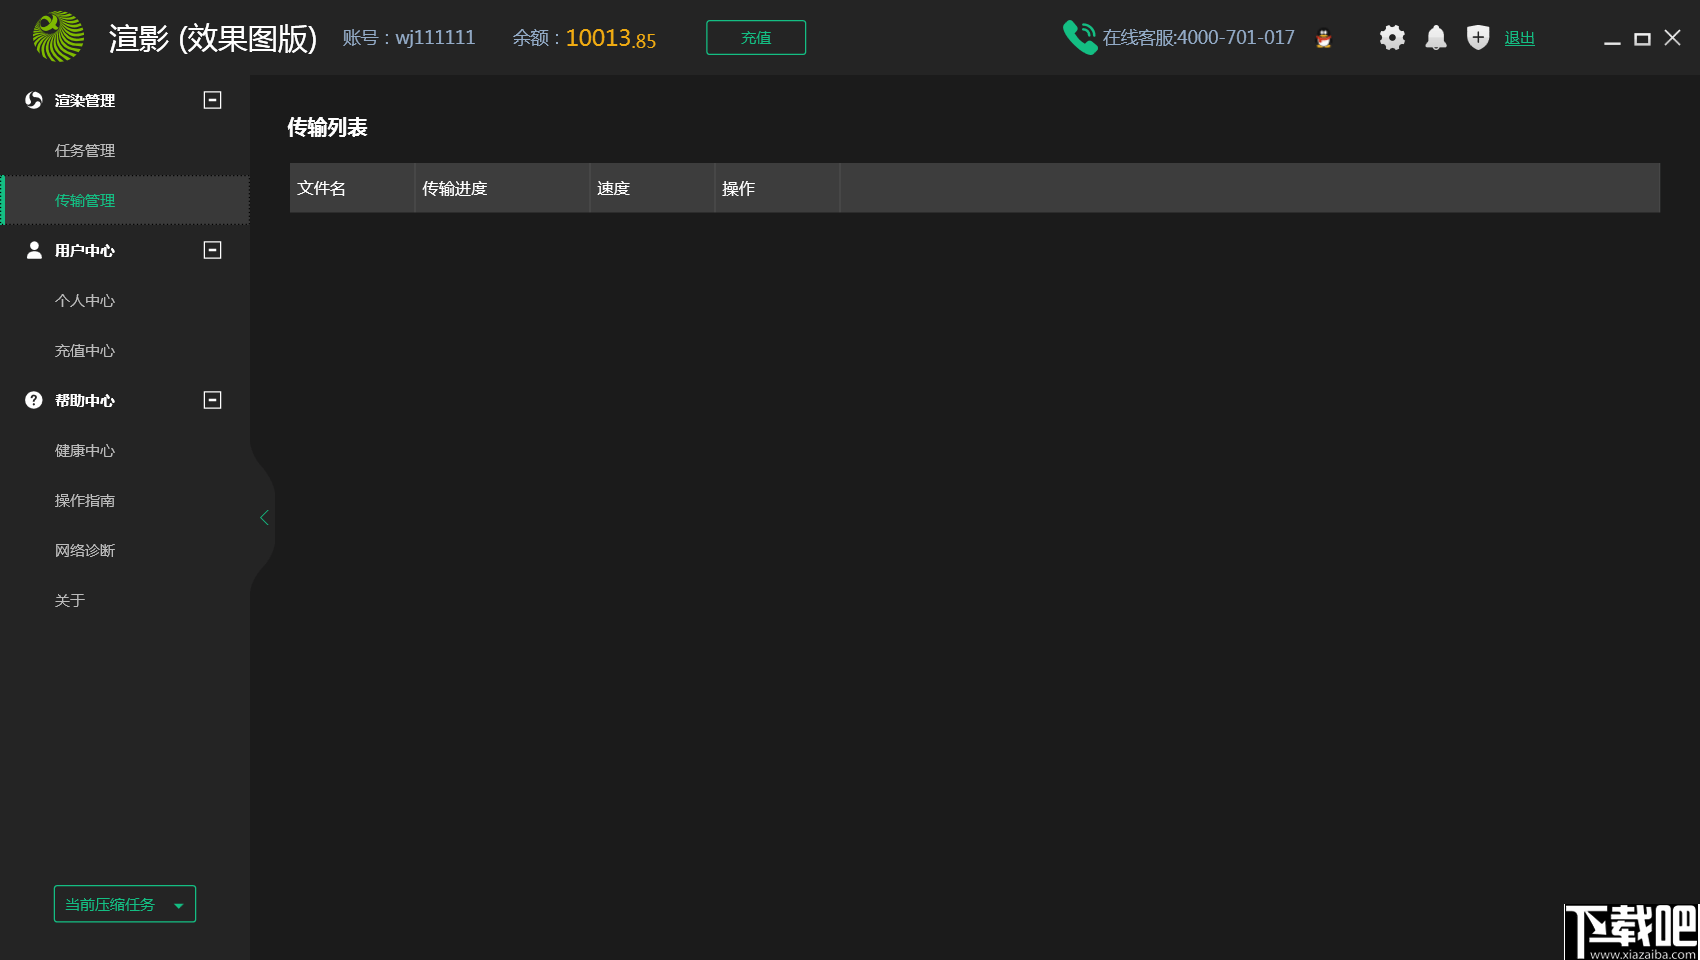Click the account name wj111111
Screen dimensions: 1700x960
coord(435,38)
